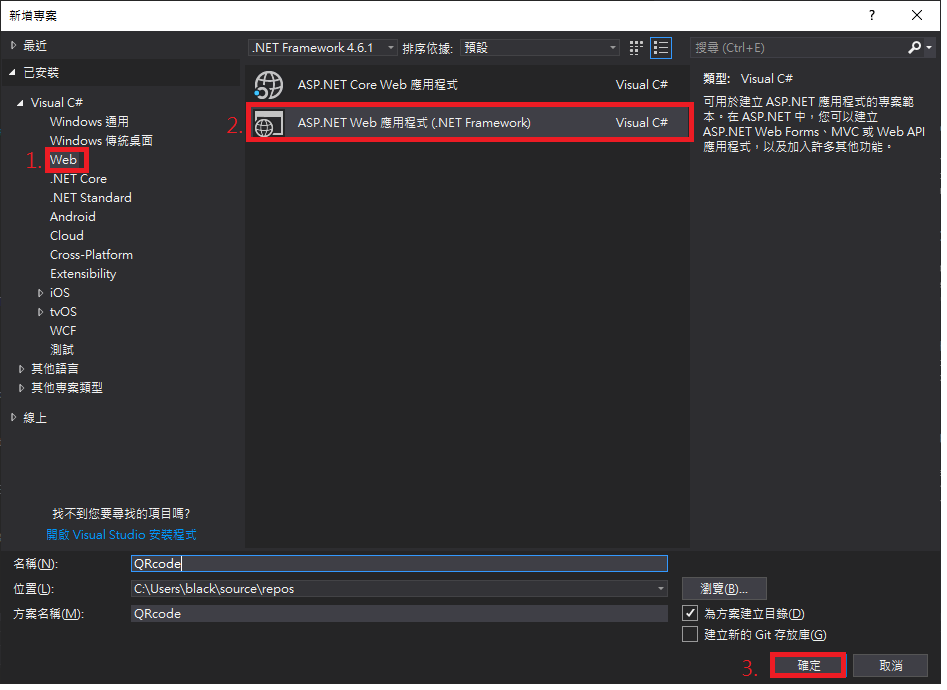Screen dimensions: 947x690
Task: Click the search magnifier icon
Action: click(x=914, y=47)
